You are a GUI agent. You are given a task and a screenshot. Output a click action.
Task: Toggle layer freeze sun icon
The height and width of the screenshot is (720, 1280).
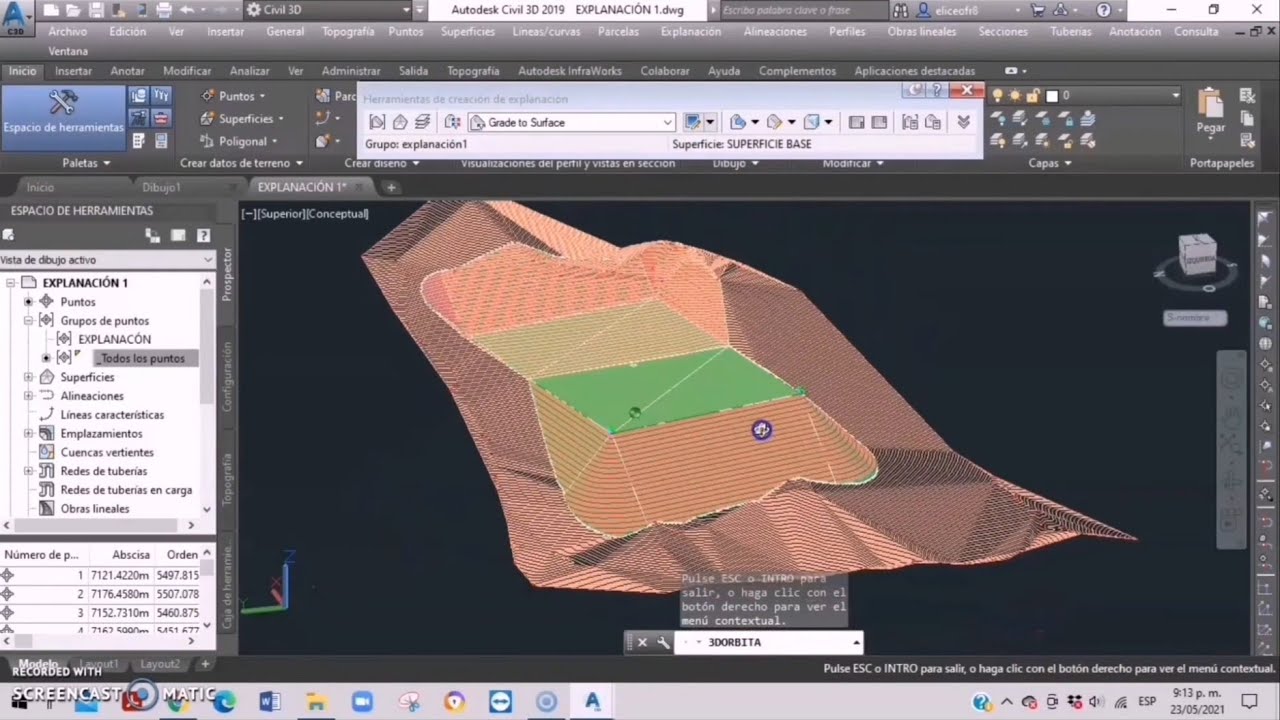1015,95
